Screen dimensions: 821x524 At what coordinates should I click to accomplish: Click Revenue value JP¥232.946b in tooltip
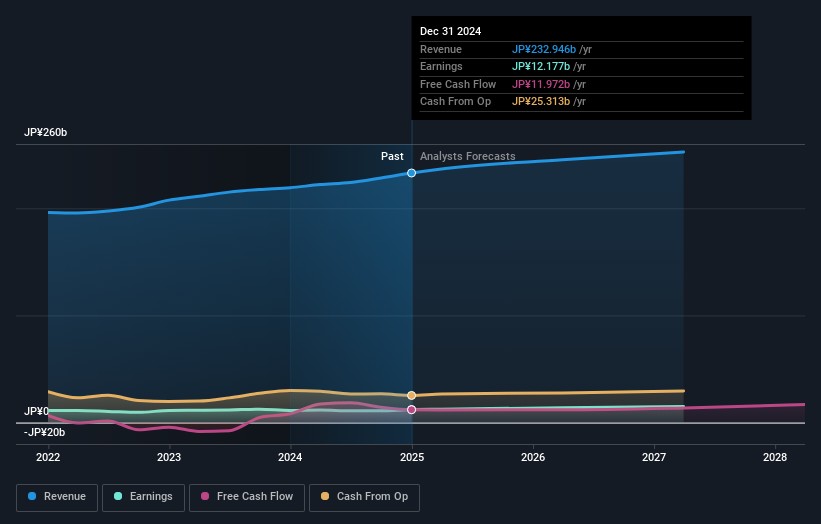(544, 49)
